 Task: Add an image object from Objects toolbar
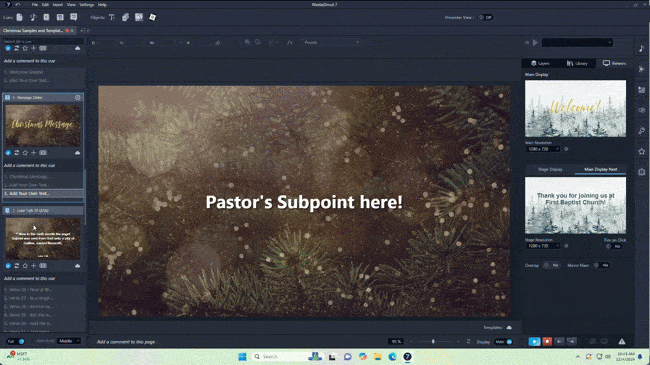tap(139, 17)
